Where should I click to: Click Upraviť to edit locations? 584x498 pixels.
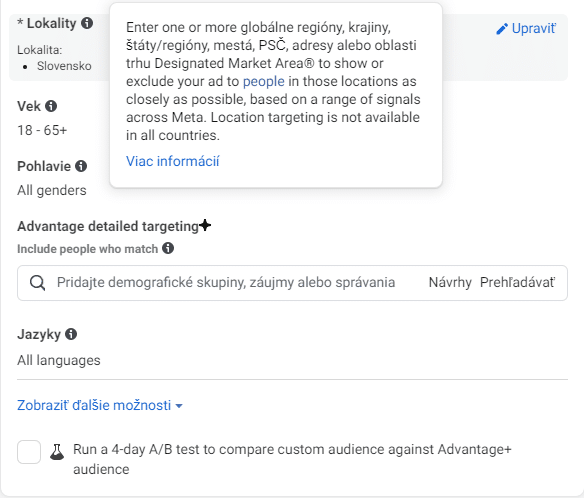(x=533, y=29)
